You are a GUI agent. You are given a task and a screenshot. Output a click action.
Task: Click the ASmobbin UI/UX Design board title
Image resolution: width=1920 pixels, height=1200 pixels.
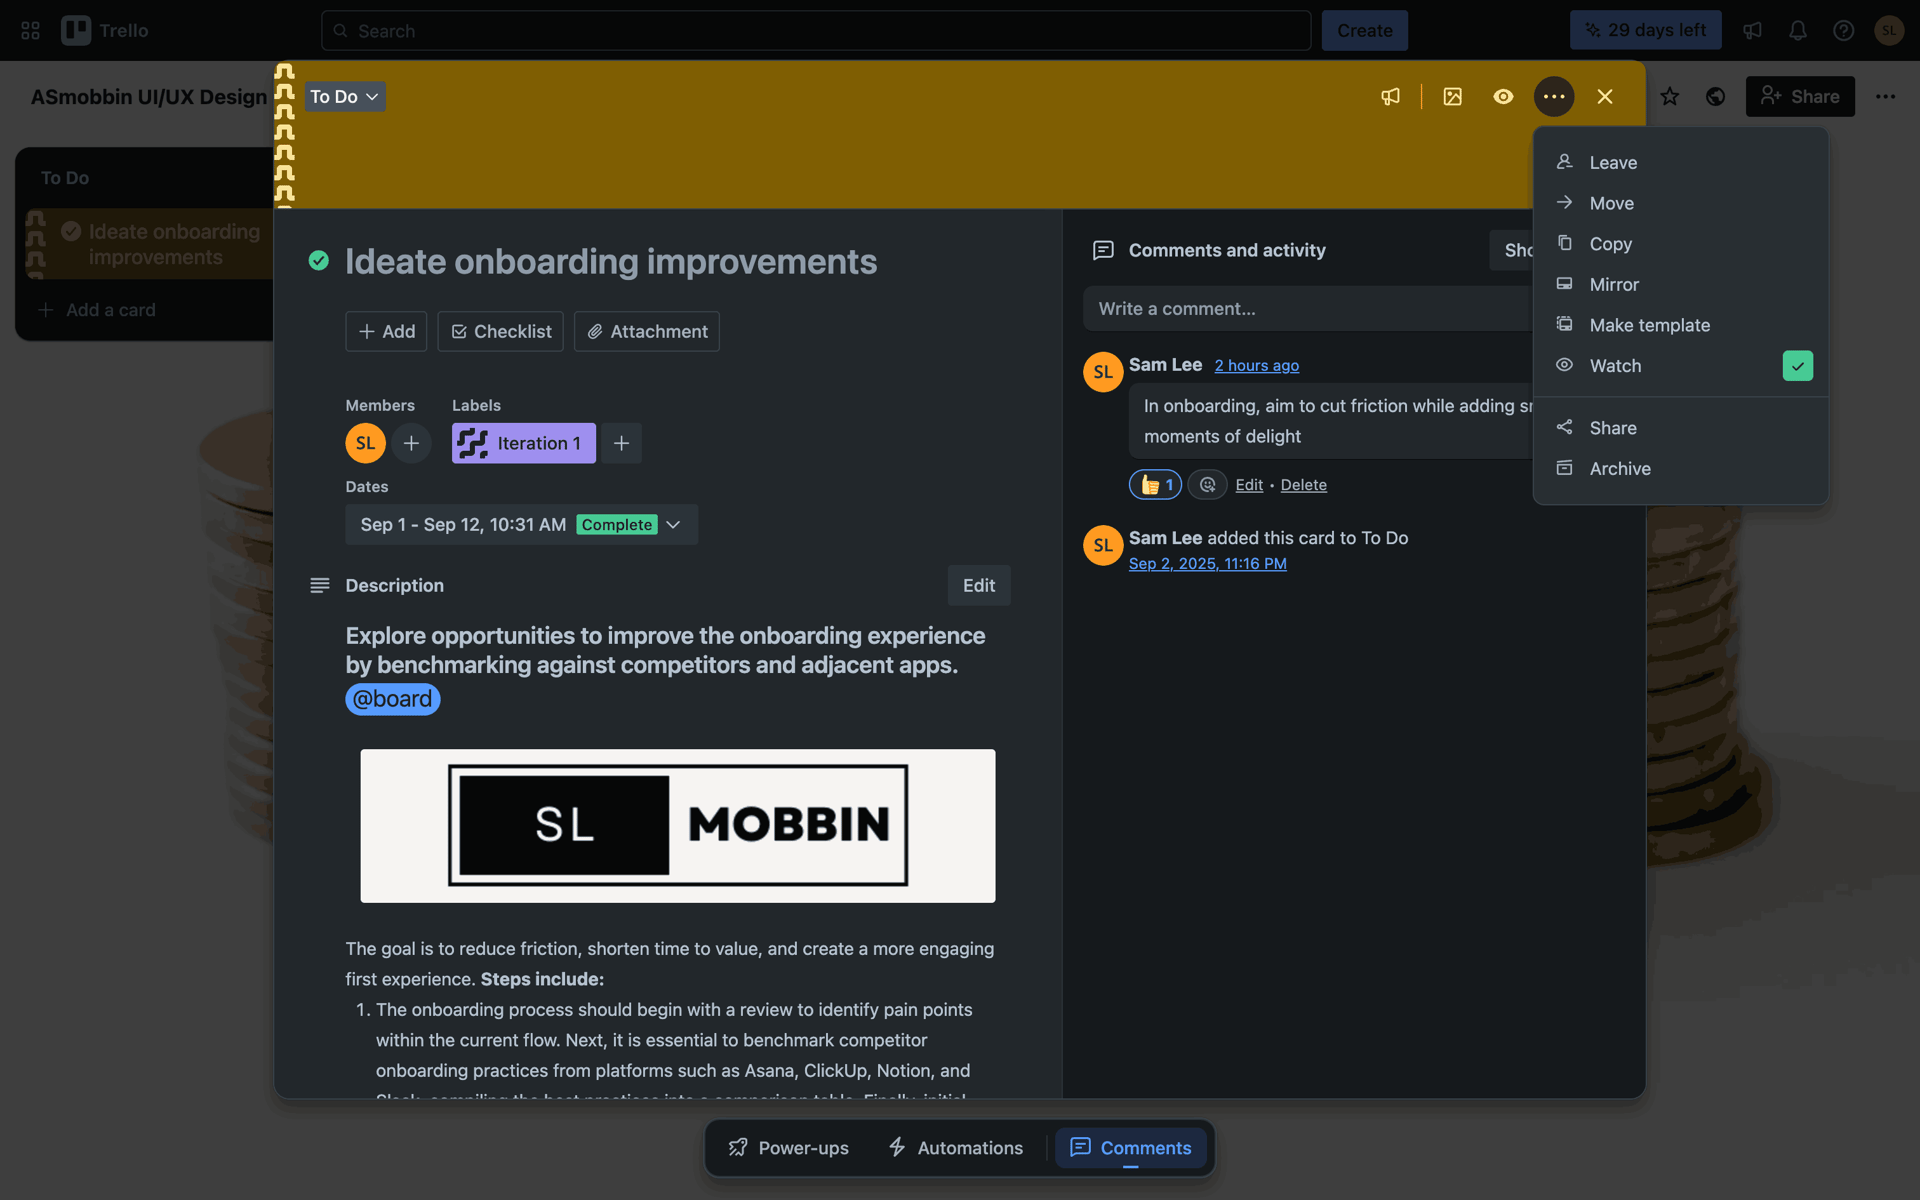pyautogui.click(x=149, y=97)
